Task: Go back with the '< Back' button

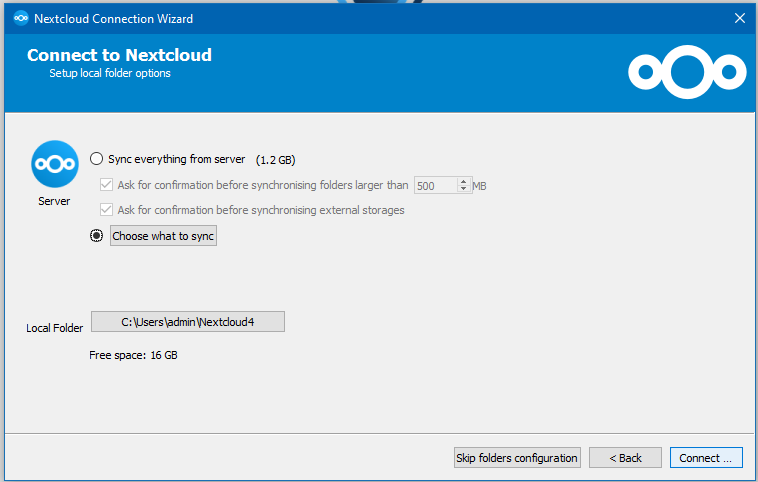Action: [624, 457]
